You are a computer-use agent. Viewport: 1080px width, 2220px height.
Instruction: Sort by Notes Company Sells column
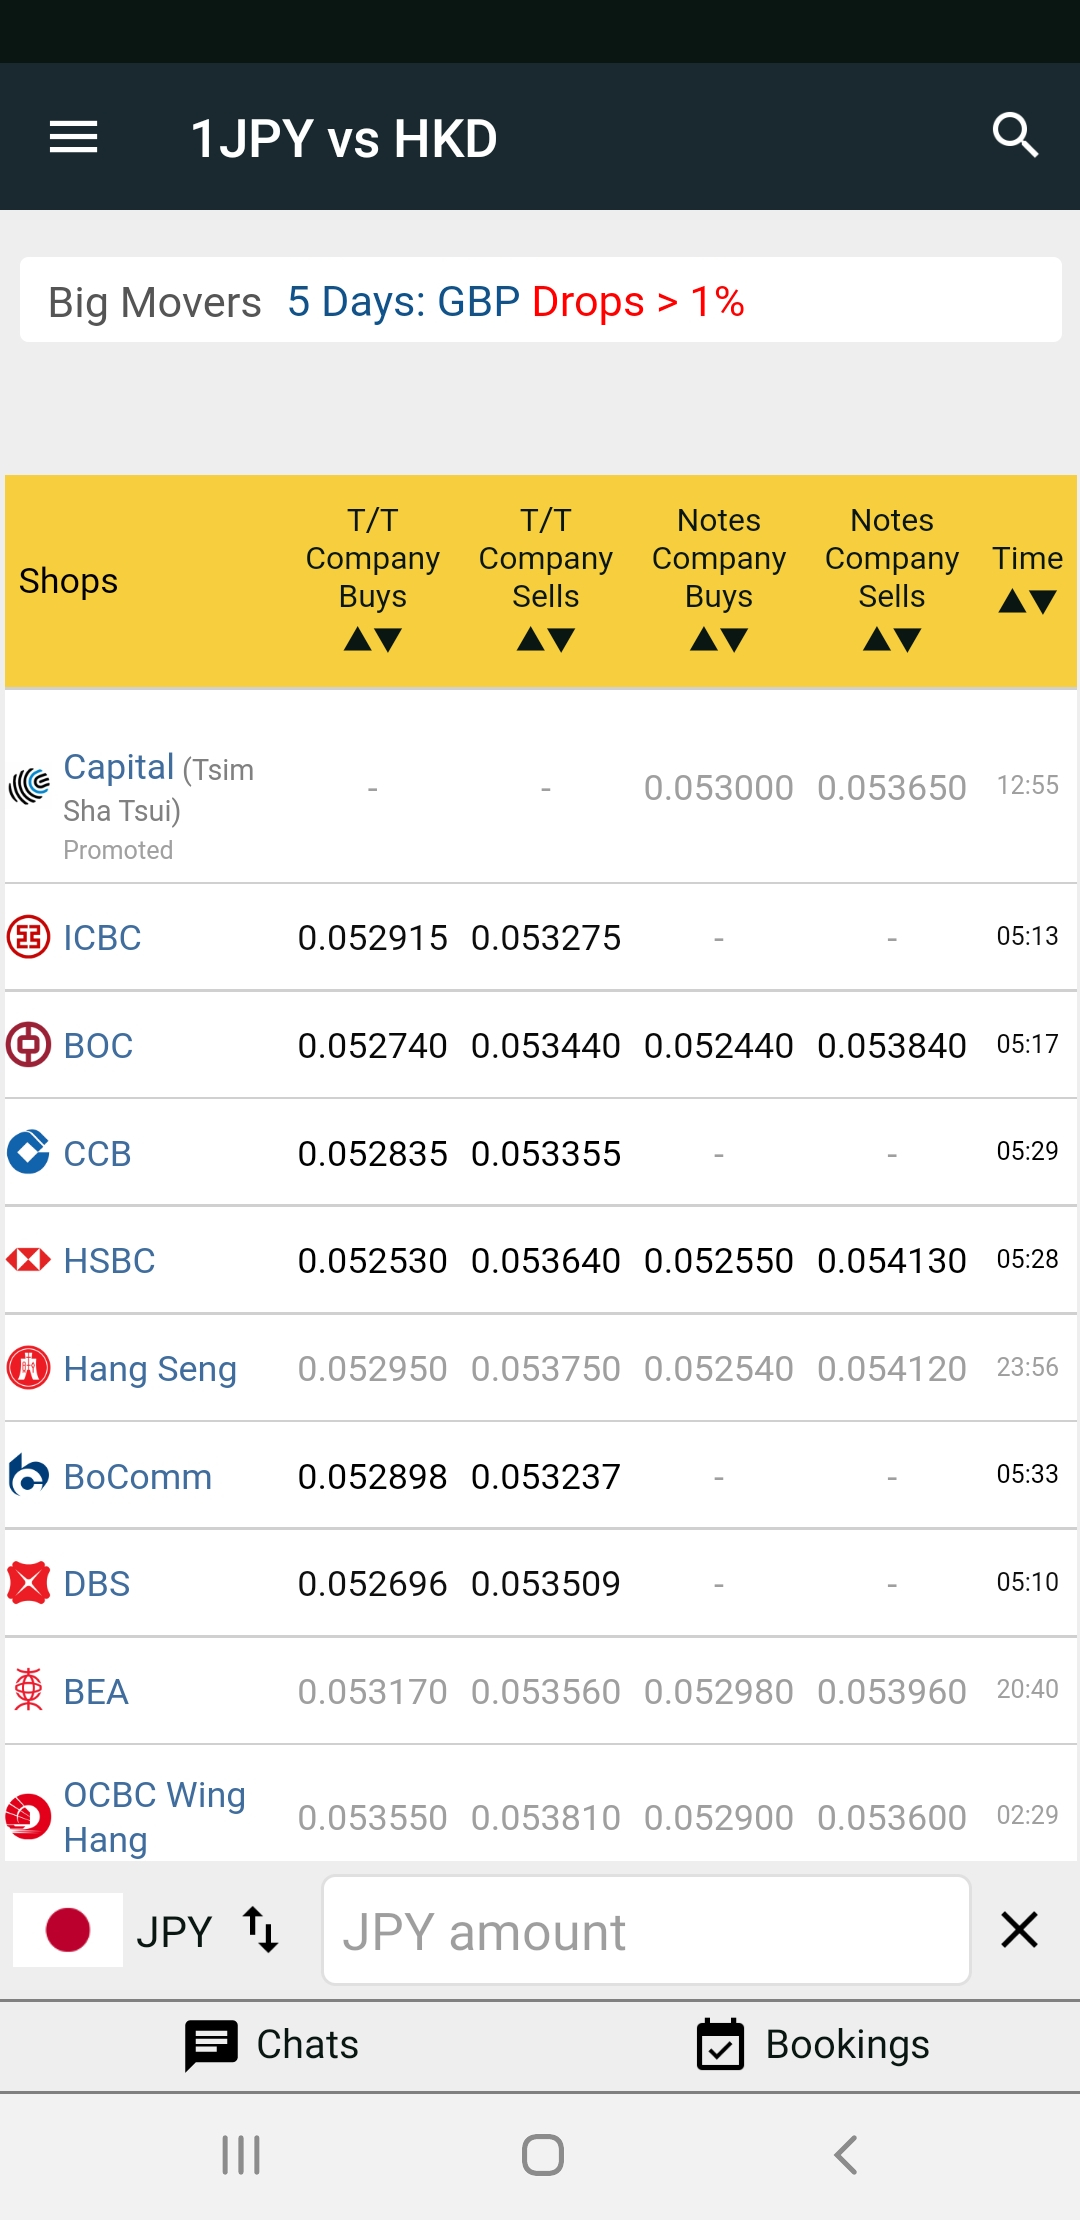pyautogui.click(x=892, y=579)
